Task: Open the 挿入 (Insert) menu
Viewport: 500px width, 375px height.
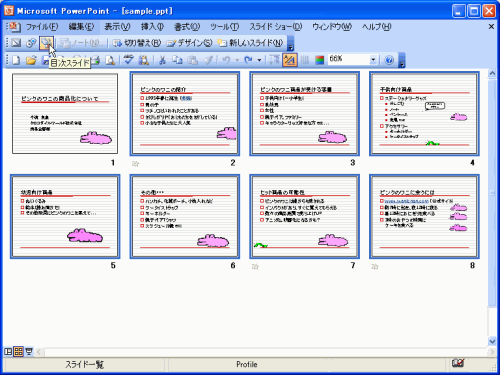Action: (x=152, y=27)
